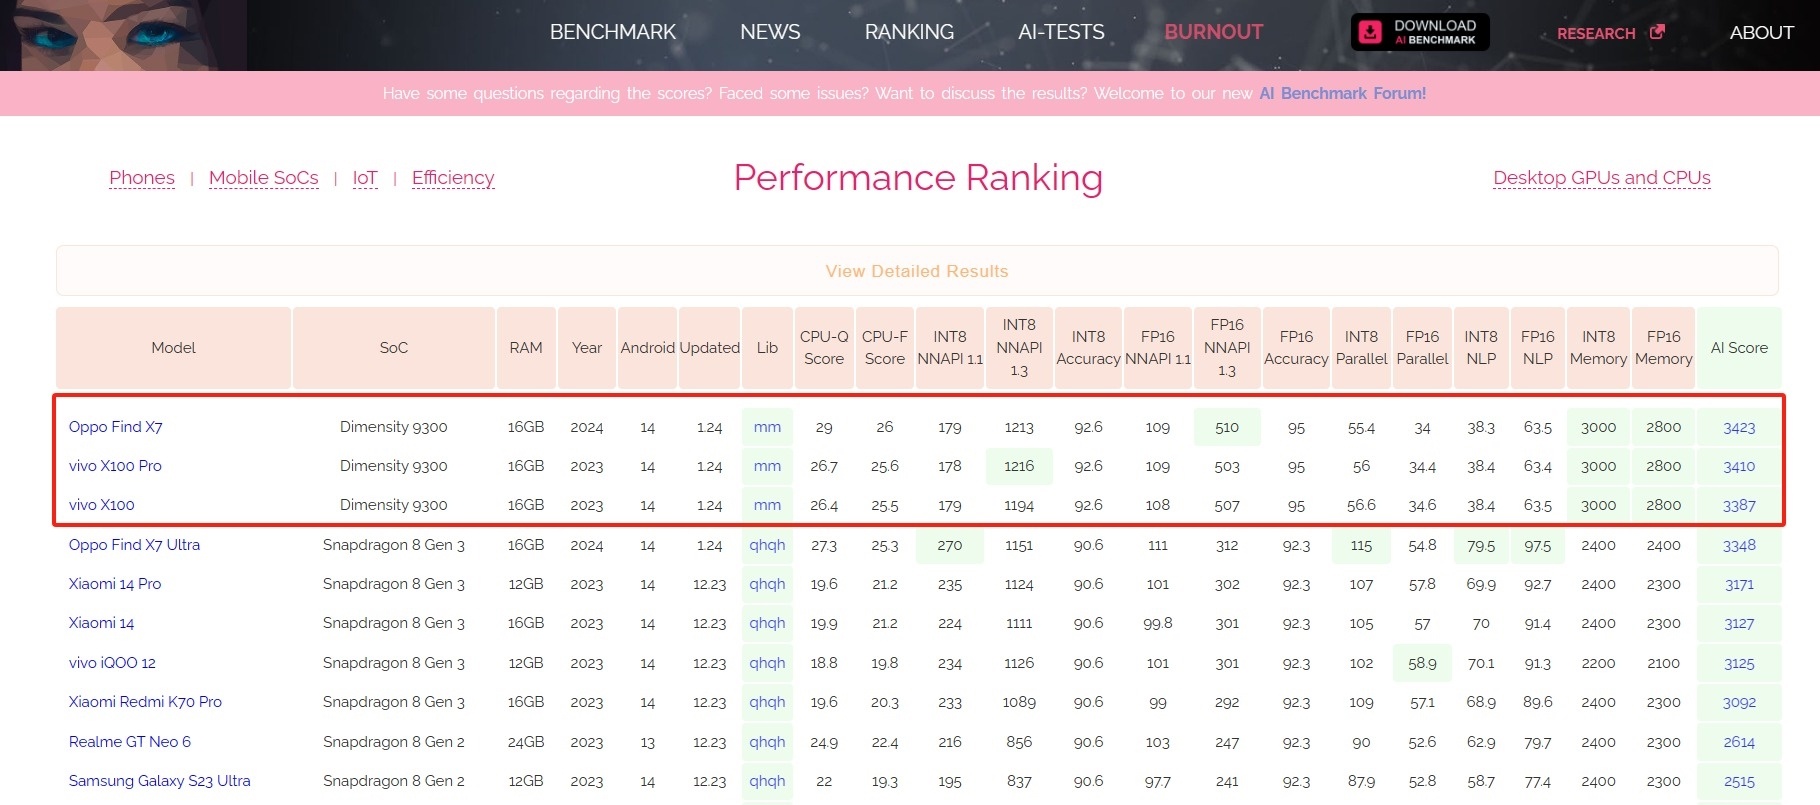Click the Samsung Galaxy S23 Ultra link
The height and width of the screenshot is (805, 1820).
point(159,781)
